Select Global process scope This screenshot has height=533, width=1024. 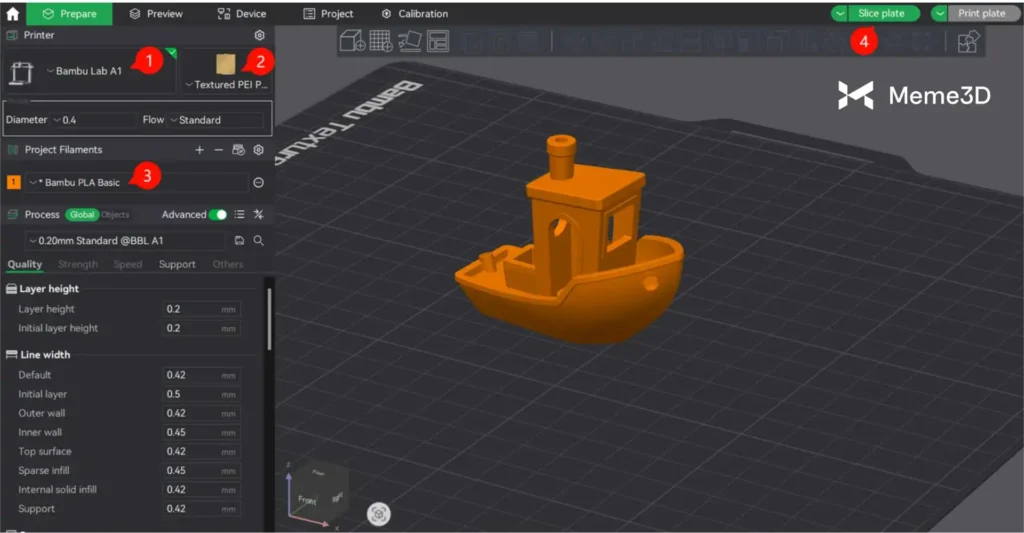[80, 214]
